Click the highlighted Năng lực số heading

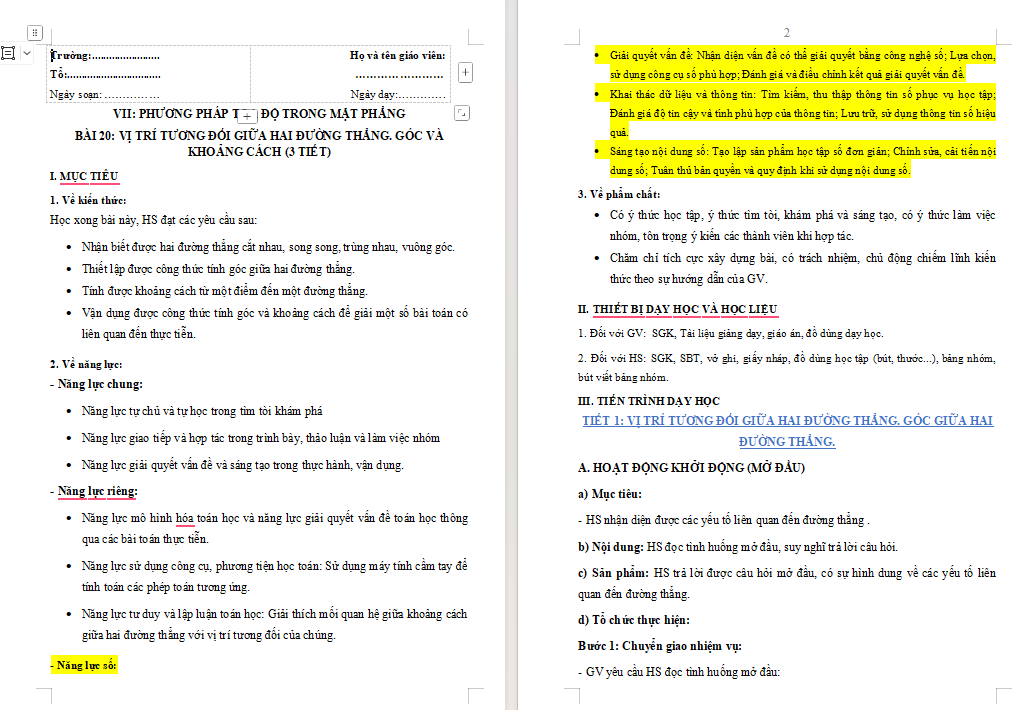(84, 666)
